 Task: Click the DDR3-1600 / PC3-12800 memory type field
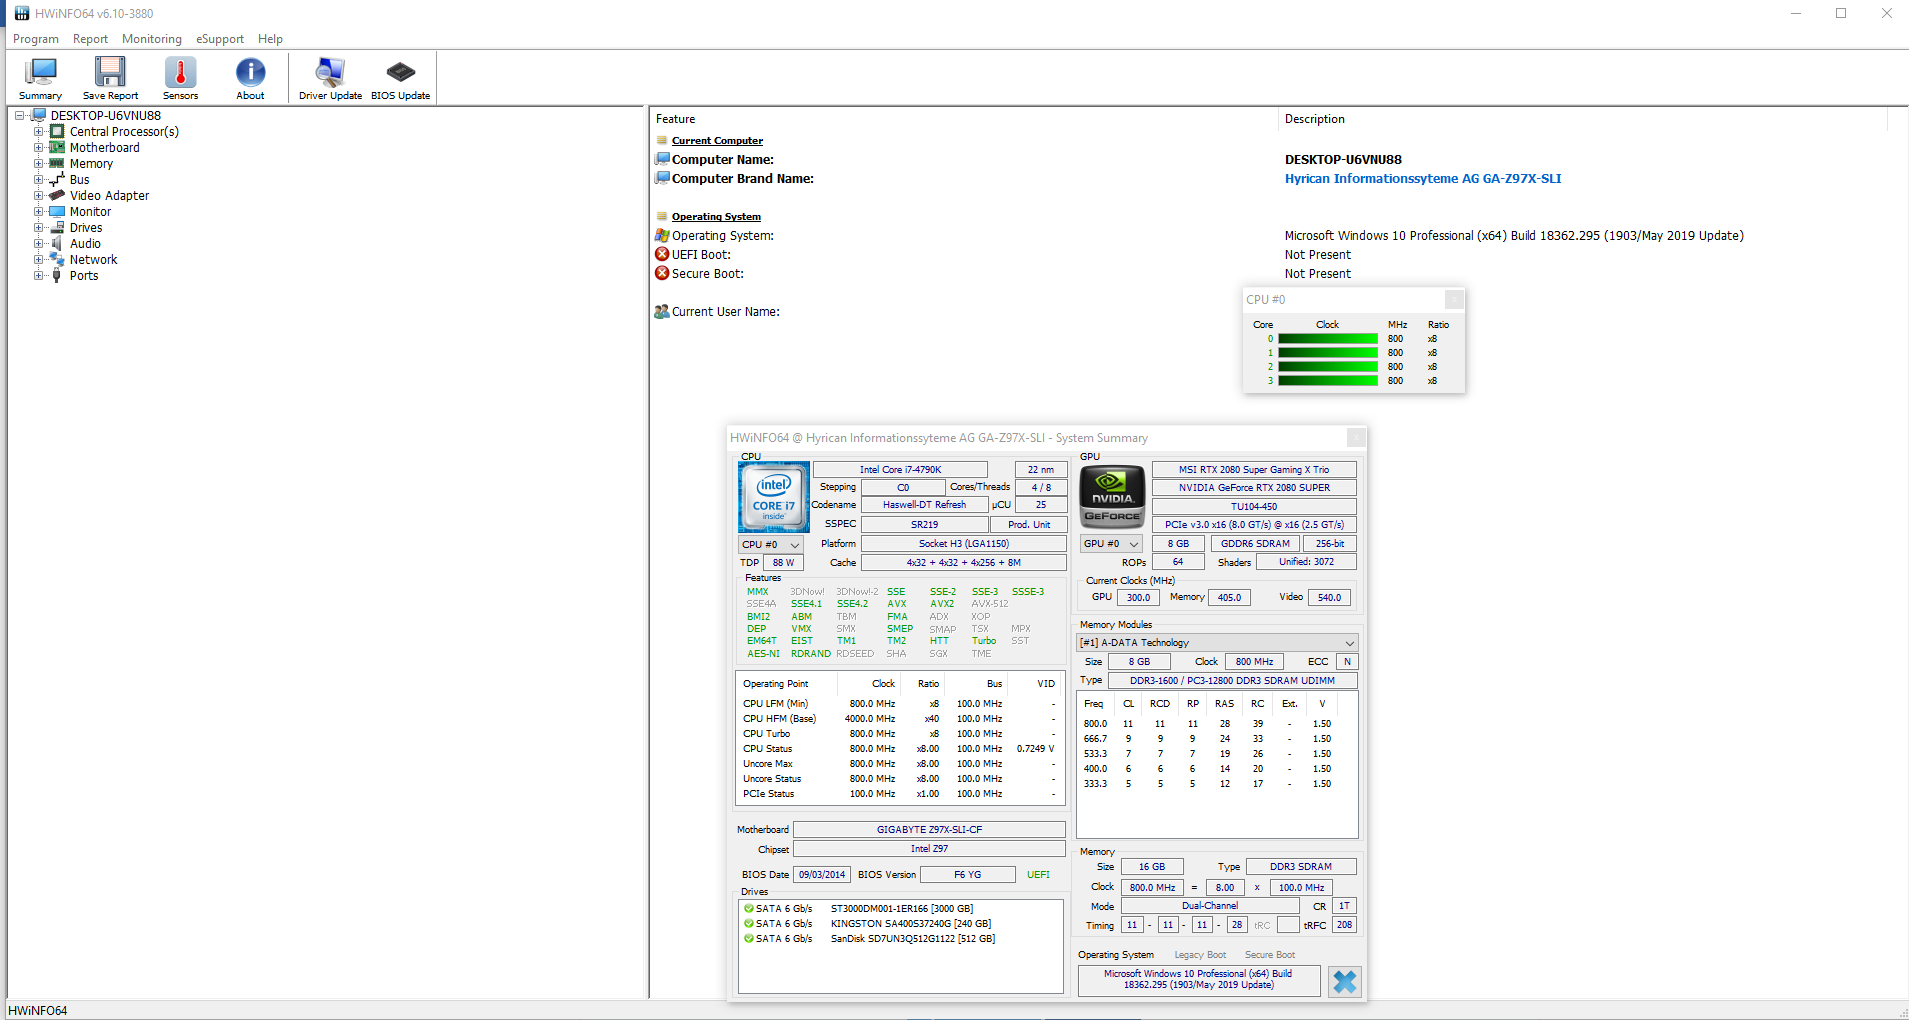(x=1232, y=680)
